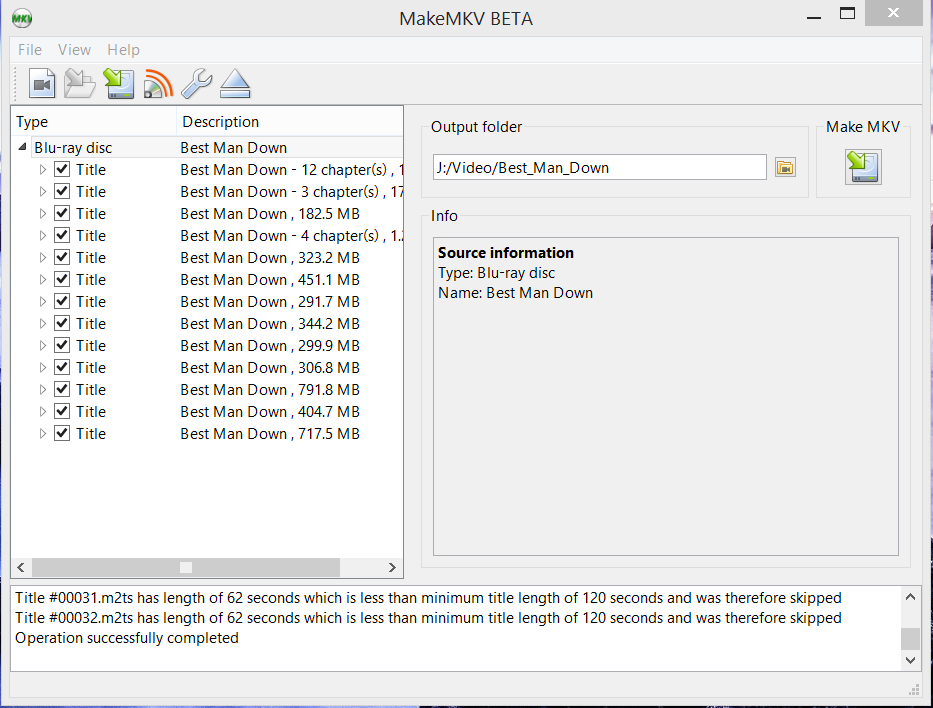
Task: Click the 'Source information' heading
Action: 506,253
